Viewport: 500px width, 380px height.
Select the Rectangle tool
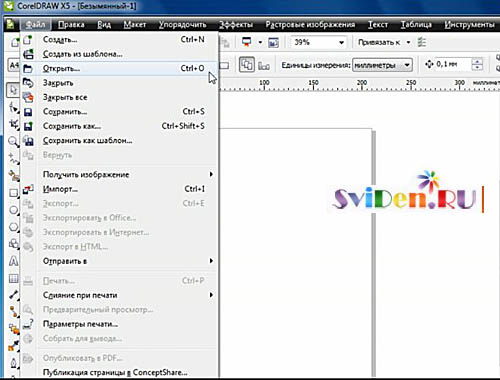13,193
